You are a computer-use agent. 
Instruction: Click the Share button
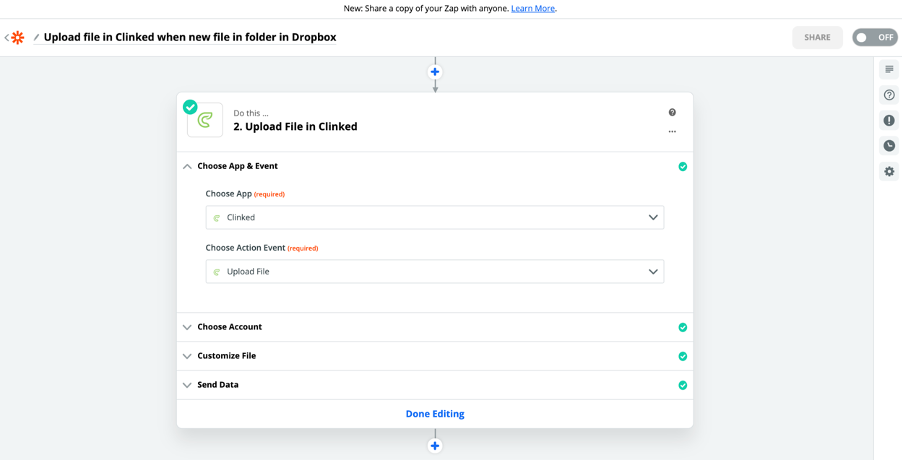[x=817, y=38]
